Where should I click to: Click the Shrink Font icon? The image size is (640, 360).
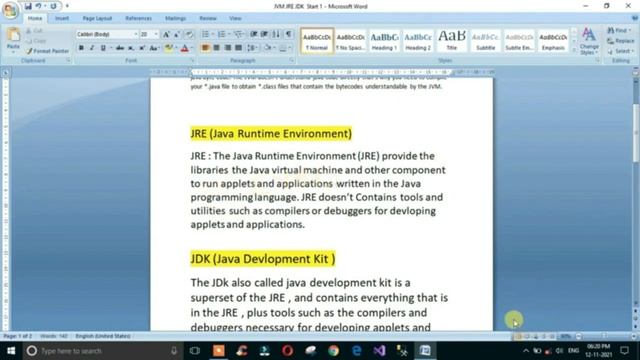[x=177, y=35]
